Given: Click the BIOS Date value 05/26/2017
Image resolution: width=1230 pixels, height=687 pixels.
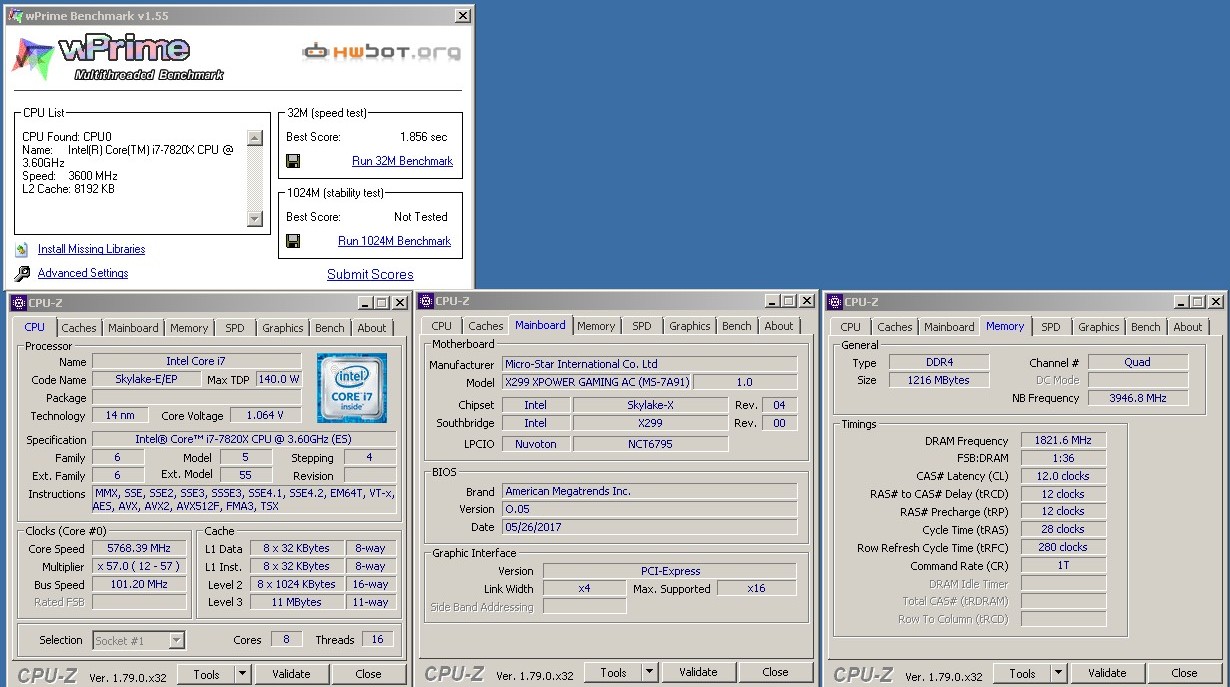Looking at the screenshot, I should coord(649,527).
